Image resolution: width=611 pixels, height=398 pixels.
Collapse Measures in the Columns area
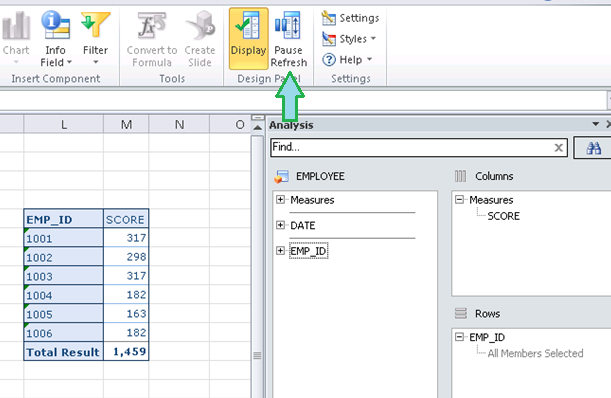tap(459, 200)
